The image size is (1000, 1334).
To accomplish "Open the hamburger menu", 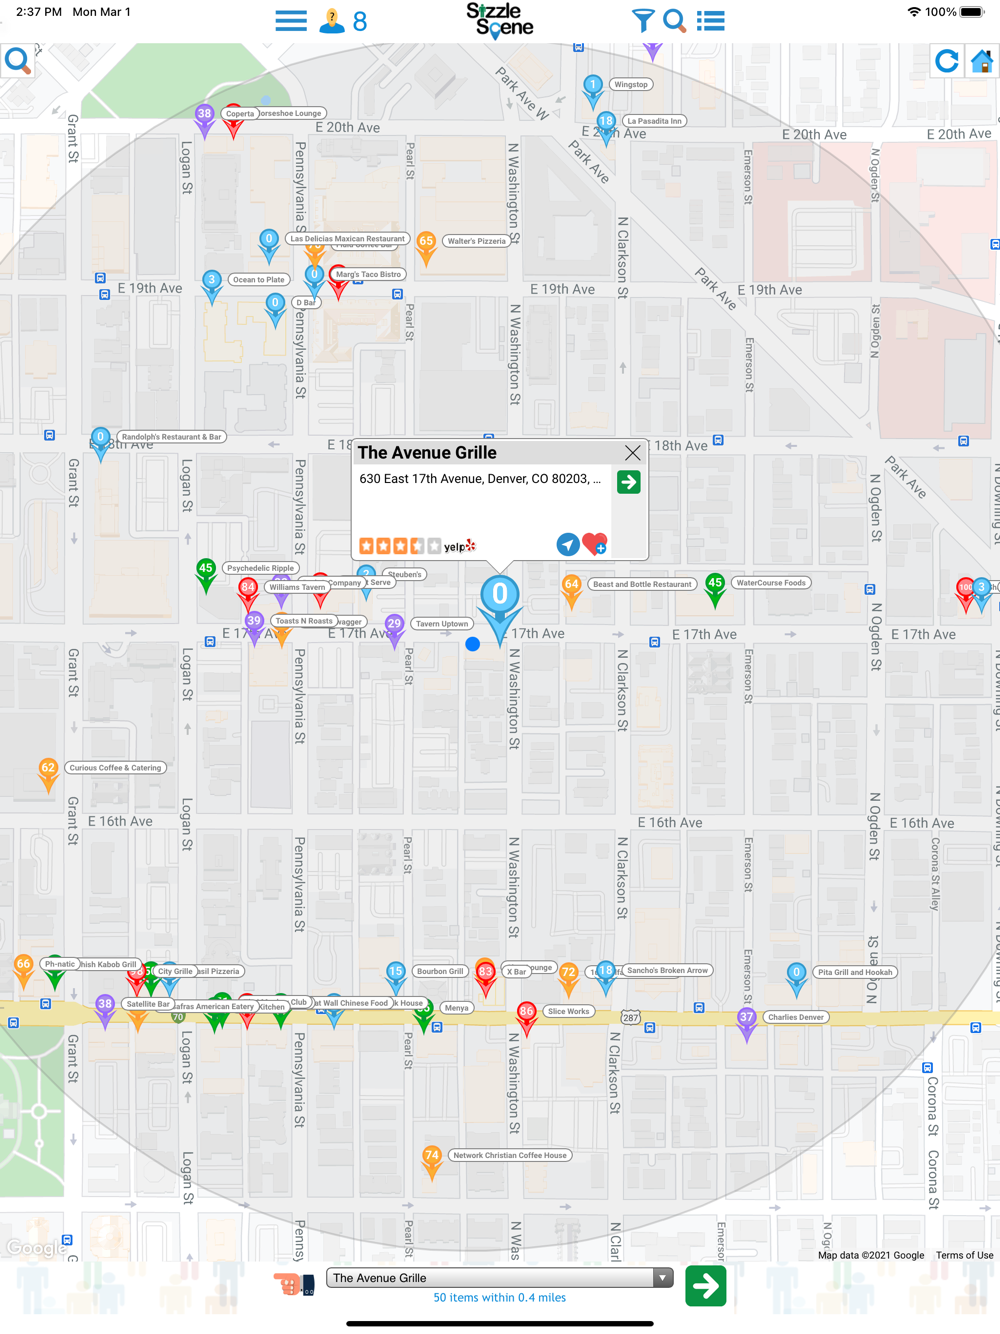I will point(291,21).
